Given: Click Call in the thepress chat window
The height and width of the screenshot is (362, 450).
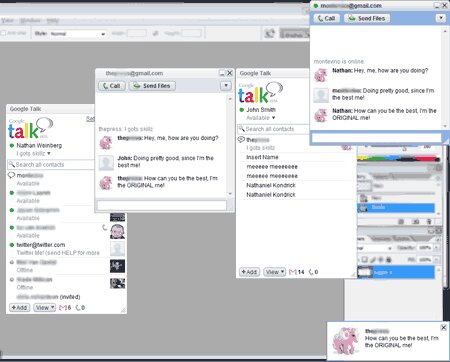Looking at the screenshot, I should [x=112, y=86].
